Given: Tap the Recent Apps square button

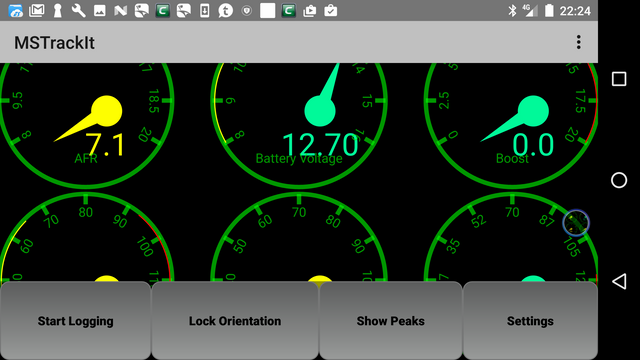Looking at the screenshot, I should point(619,79).
